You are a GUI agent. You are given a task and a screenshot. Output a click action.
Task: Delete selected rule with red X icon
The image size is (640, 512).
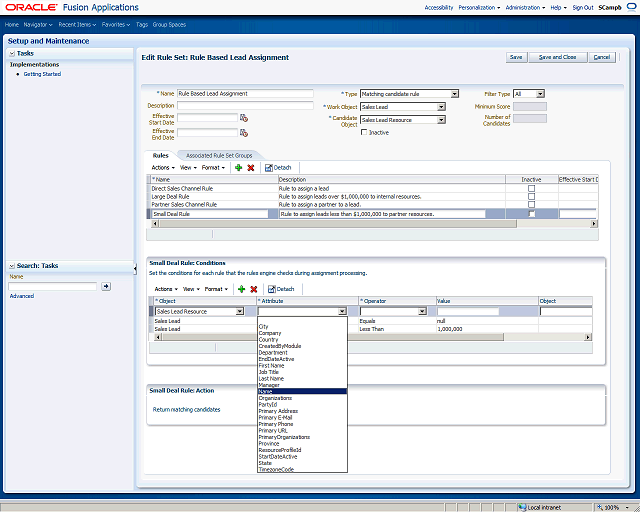tap(251, 167)
